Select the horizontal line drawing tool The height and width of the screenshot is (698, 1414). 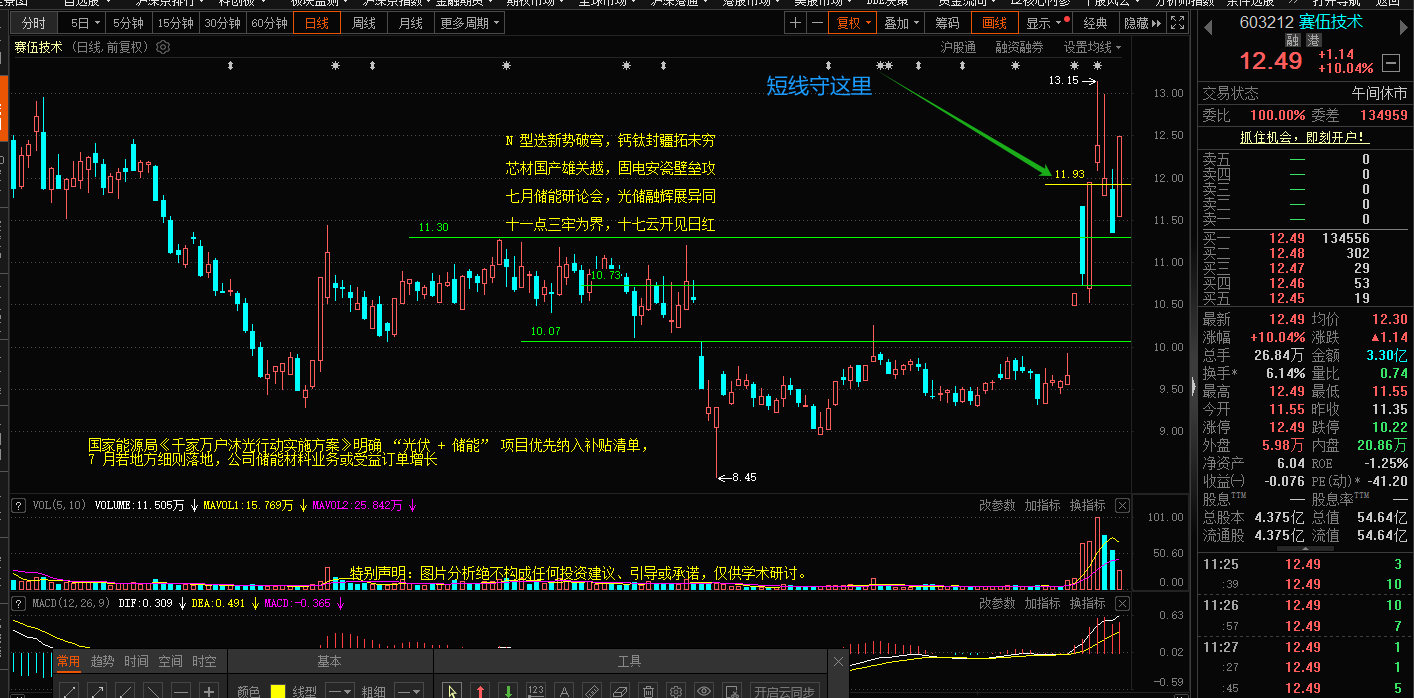tap(181, 691)
